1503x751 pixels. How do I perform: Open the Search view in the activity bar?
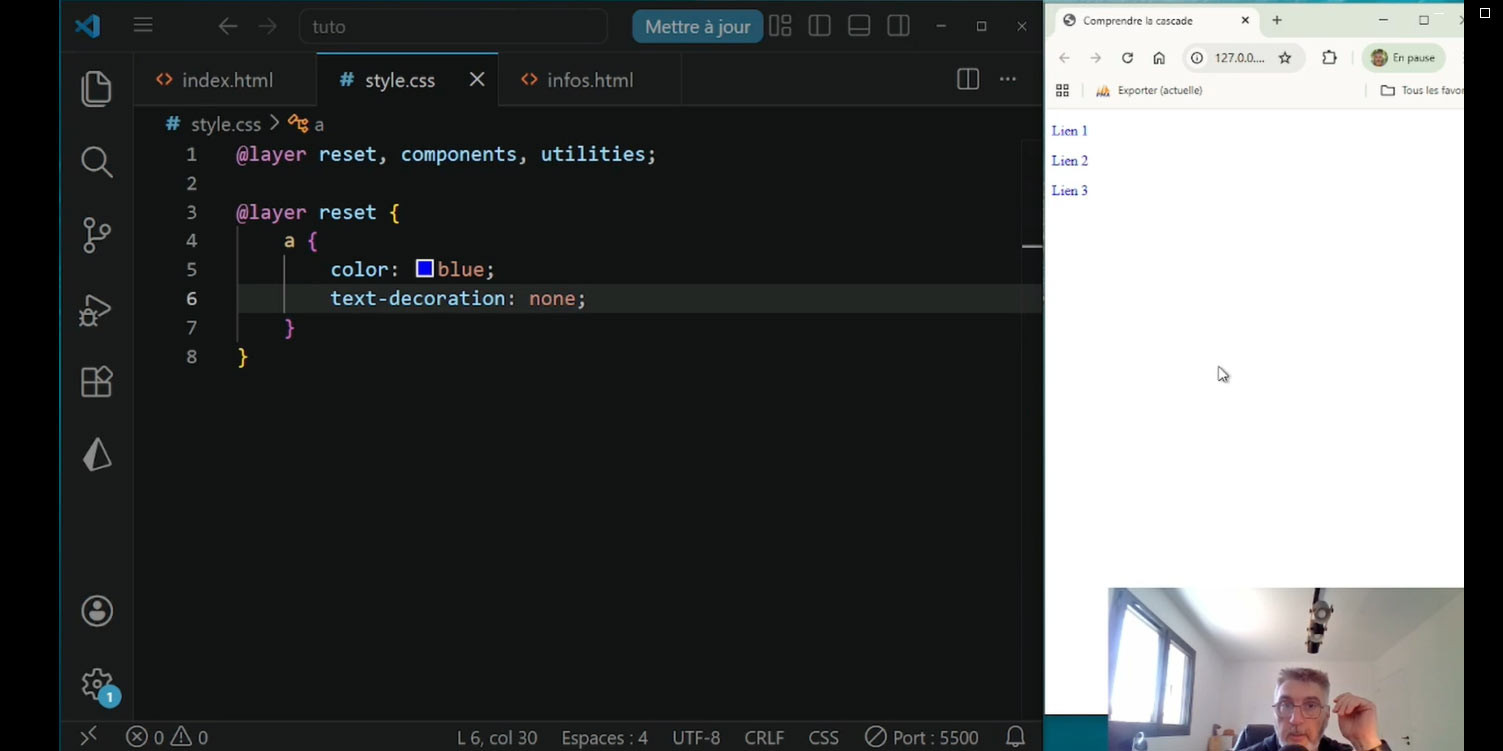[x=96, y=162]
